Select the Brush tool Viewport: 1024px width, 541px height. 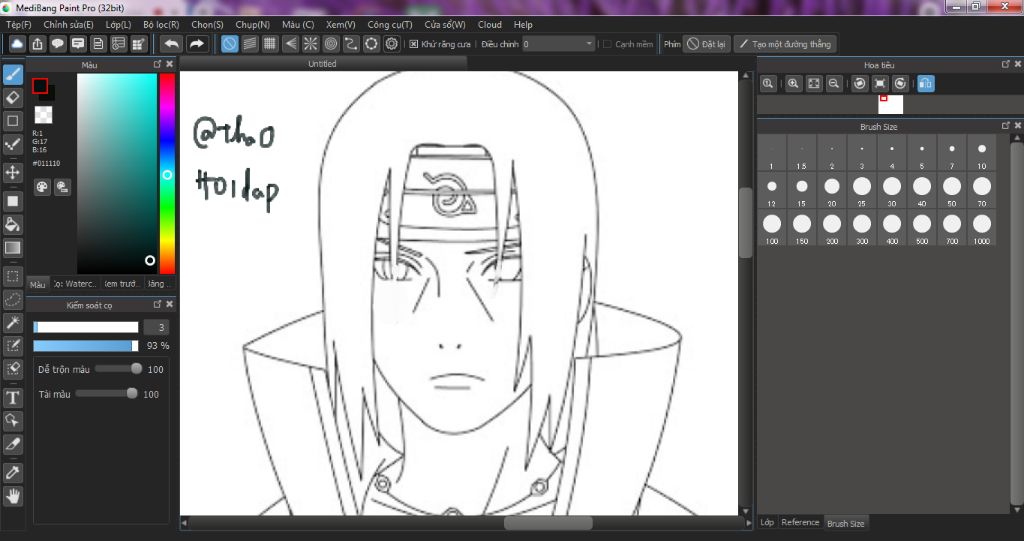[12, 74]
